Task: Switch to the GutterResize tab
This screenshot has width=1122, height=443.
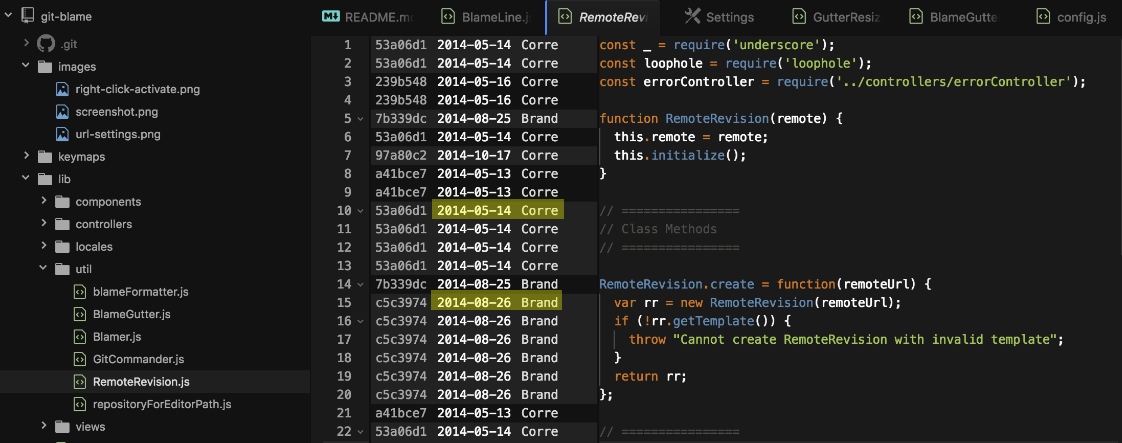Action: [838, 16]
